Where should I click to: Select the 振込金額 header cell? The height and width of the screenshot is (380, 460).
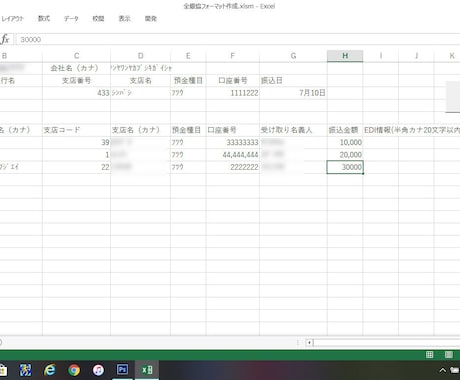pyautogui.click(x=345, y=130)
